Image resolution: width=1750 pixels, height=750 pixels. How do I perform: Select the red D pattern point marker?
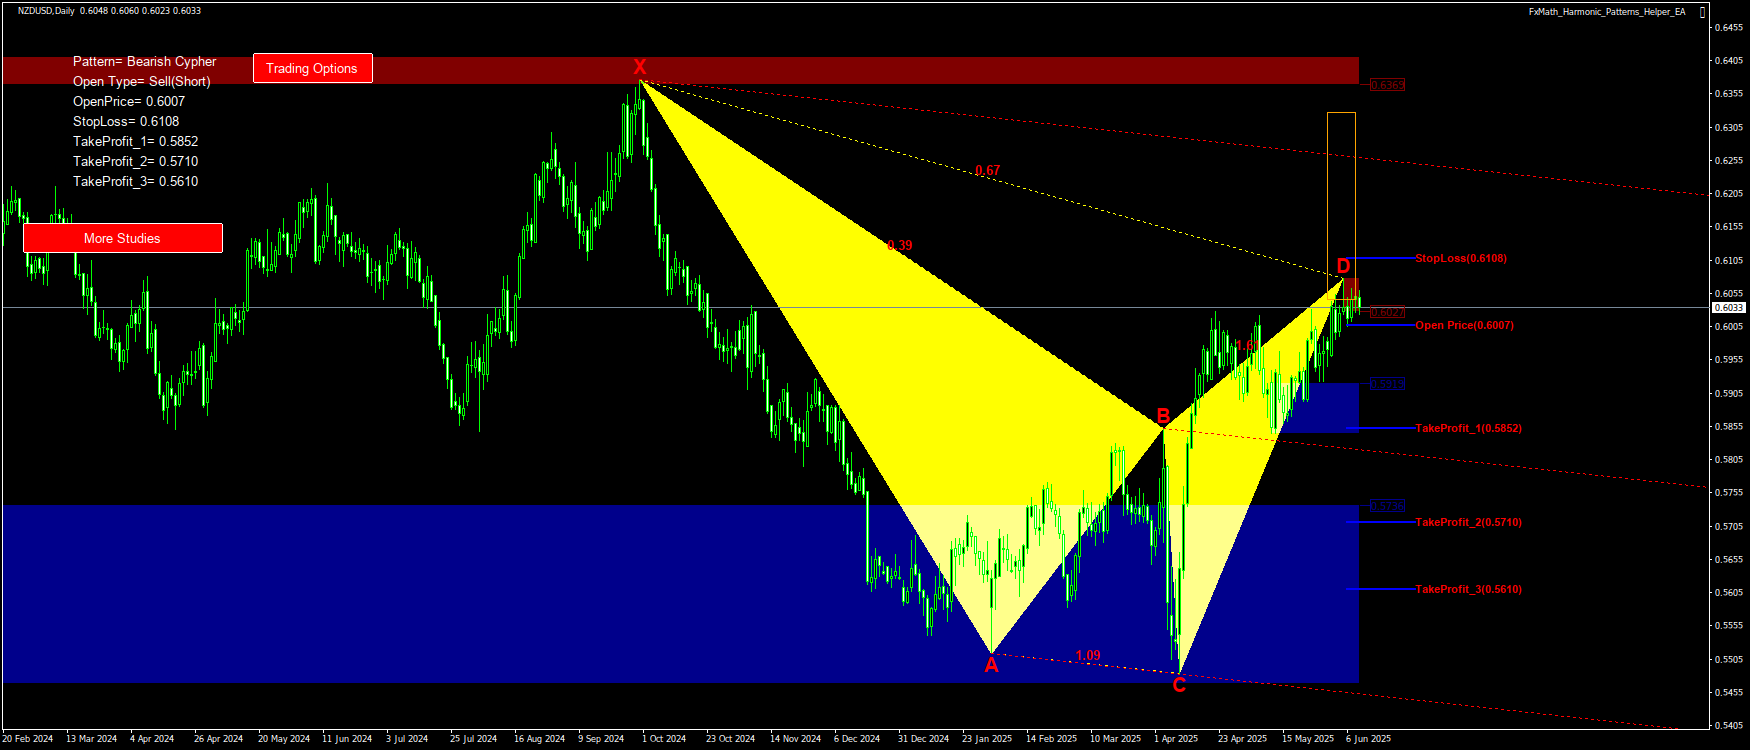click(1343, 265)
